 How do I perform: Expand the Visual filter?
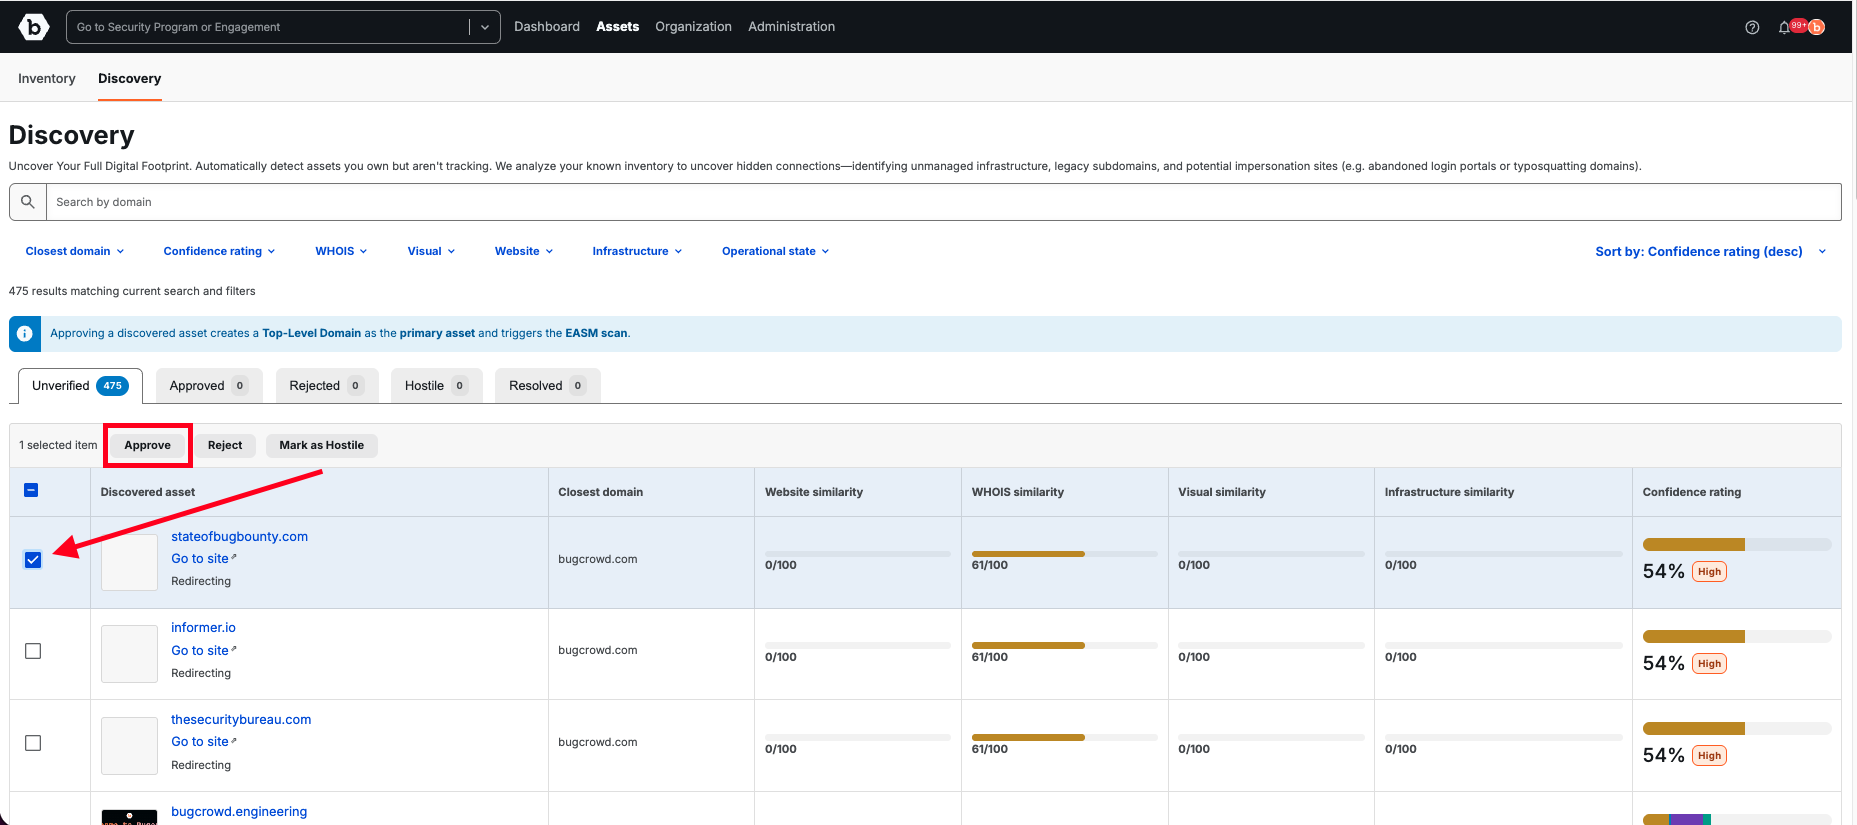pyautogui.click(x=431, y=251)
